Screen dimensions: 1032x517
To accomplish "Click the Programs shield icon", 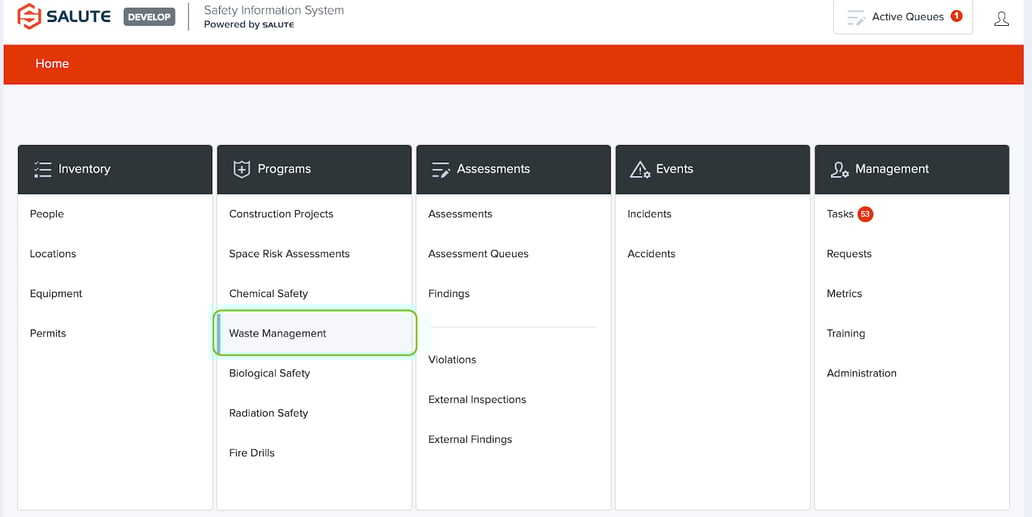I will (241, 169).
